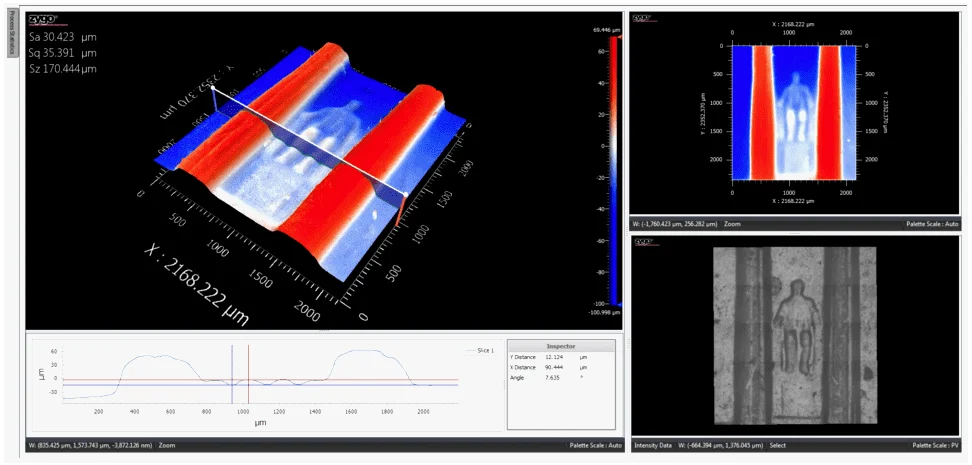Click the Slice 1 legend entry

pyautogui.click(x=479, y=350)
